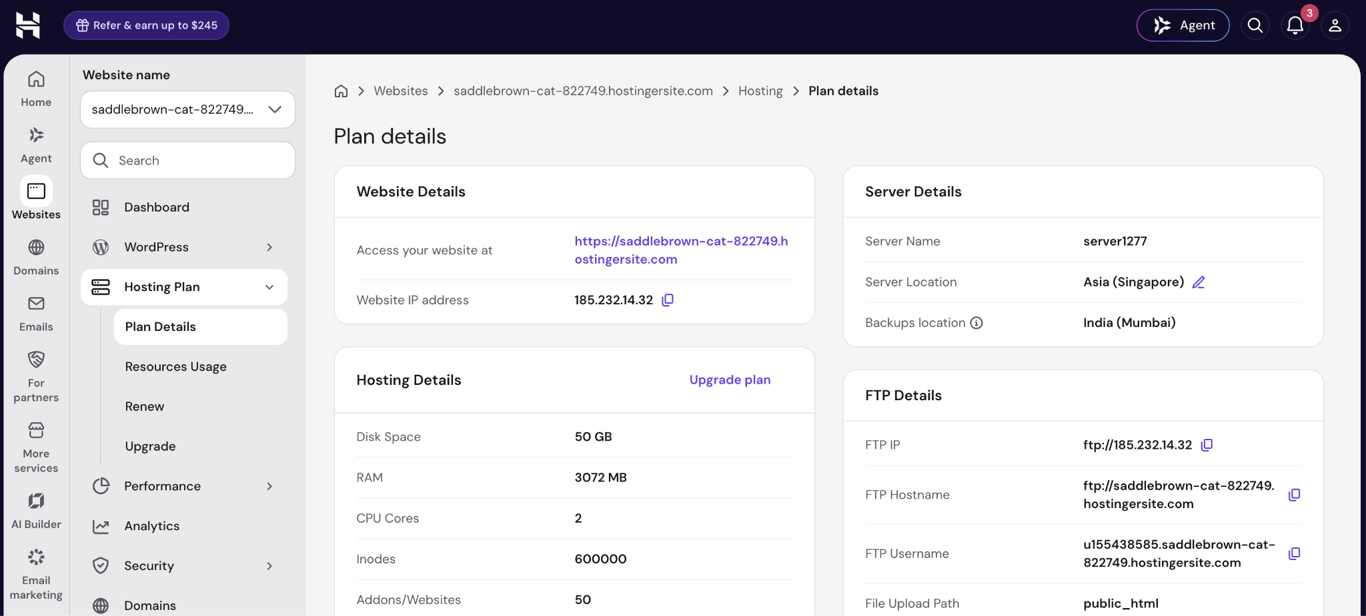Open Domains in the left rail
Viewport: 1366px width, 616px height.
(x=36, y=257)
